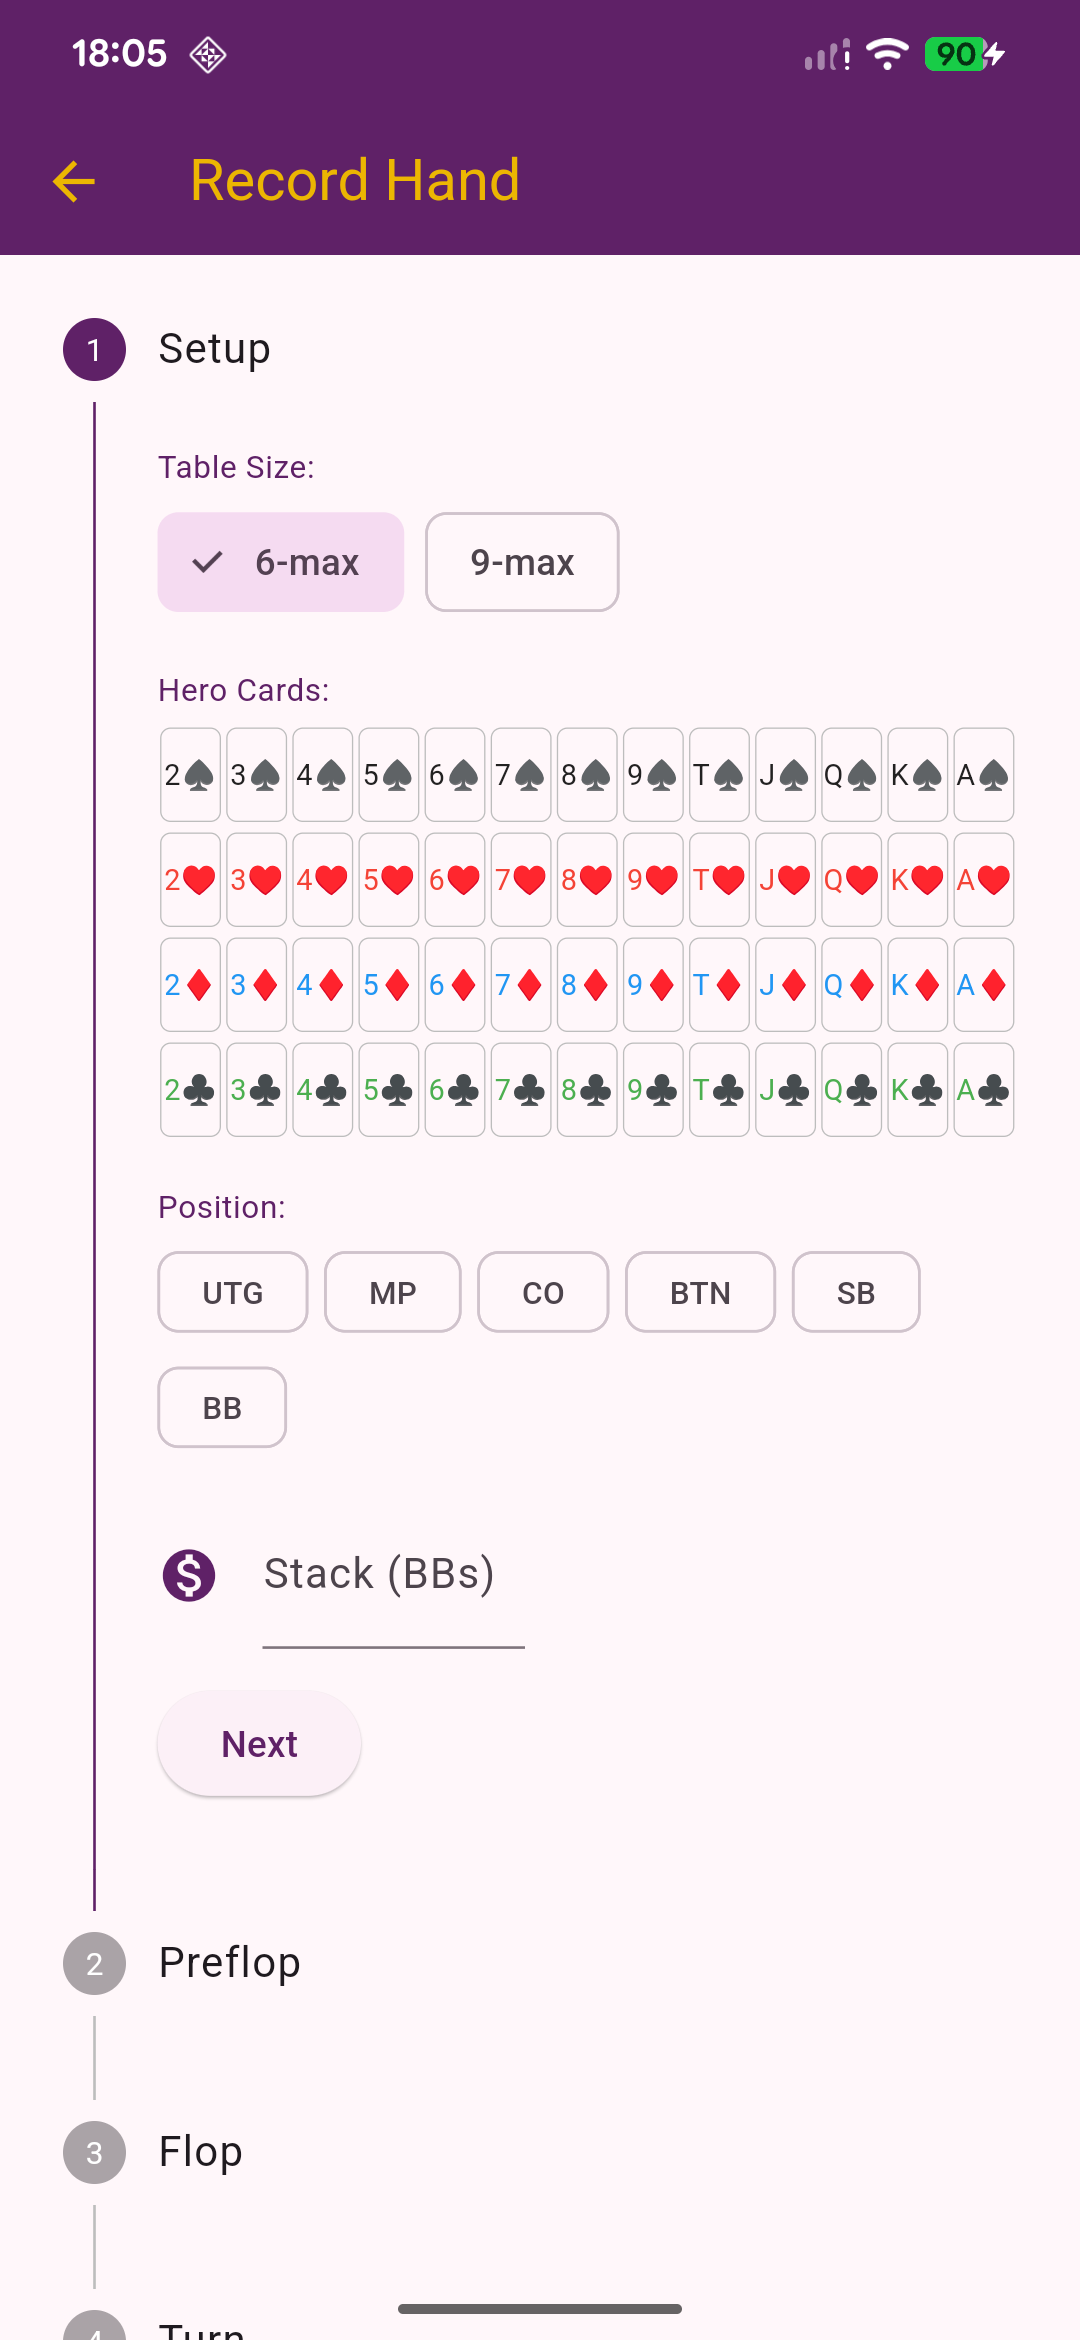Pick the 2 of spades card
The height and width of the screenshot is (2340, 1080).
190,775
